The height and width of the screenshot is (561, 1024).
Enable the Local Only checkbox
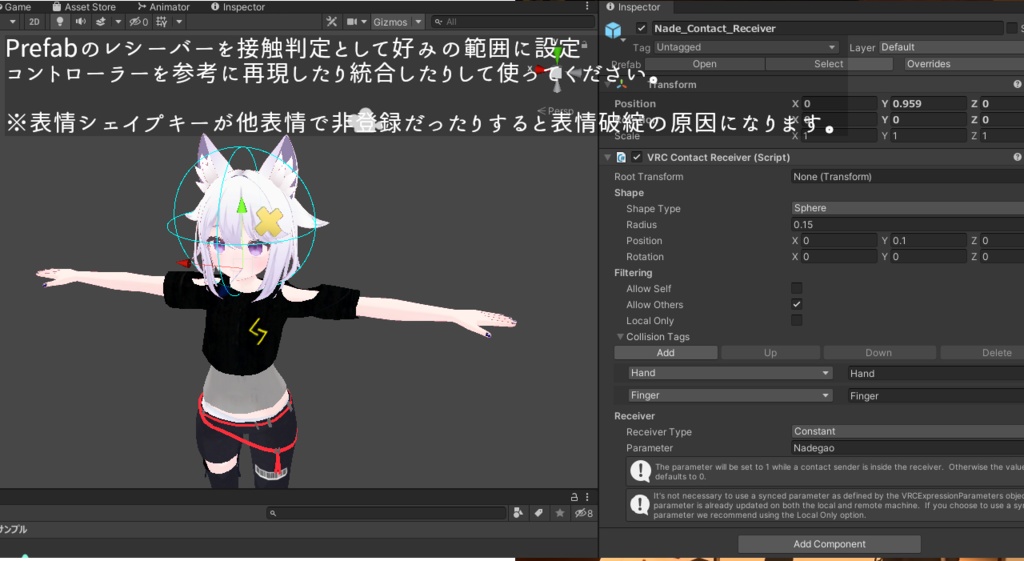tap(797, 320)
